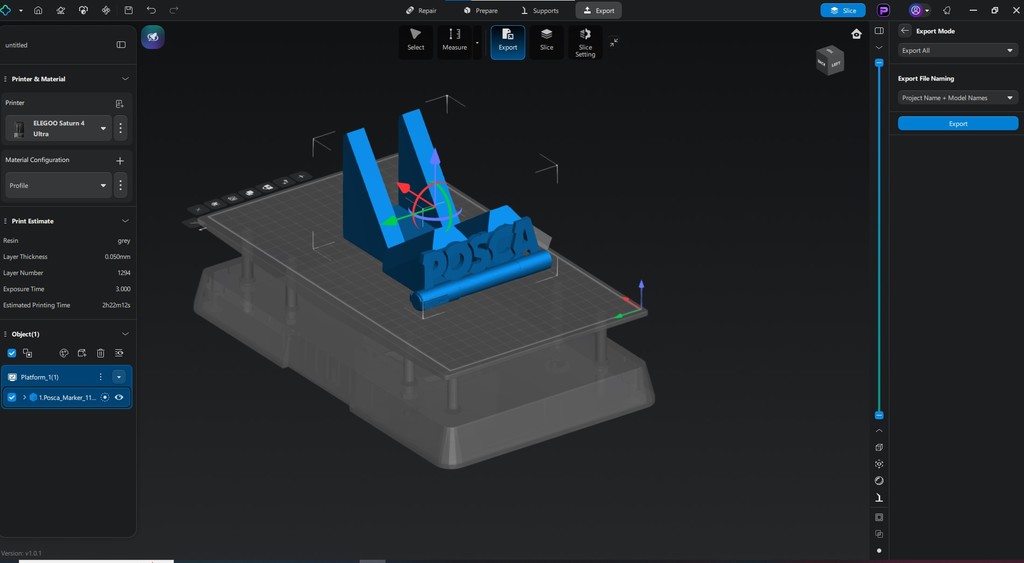Click the blue Export button
Image resolution: width=1024 pixels, height=563 pixels.
957,123
